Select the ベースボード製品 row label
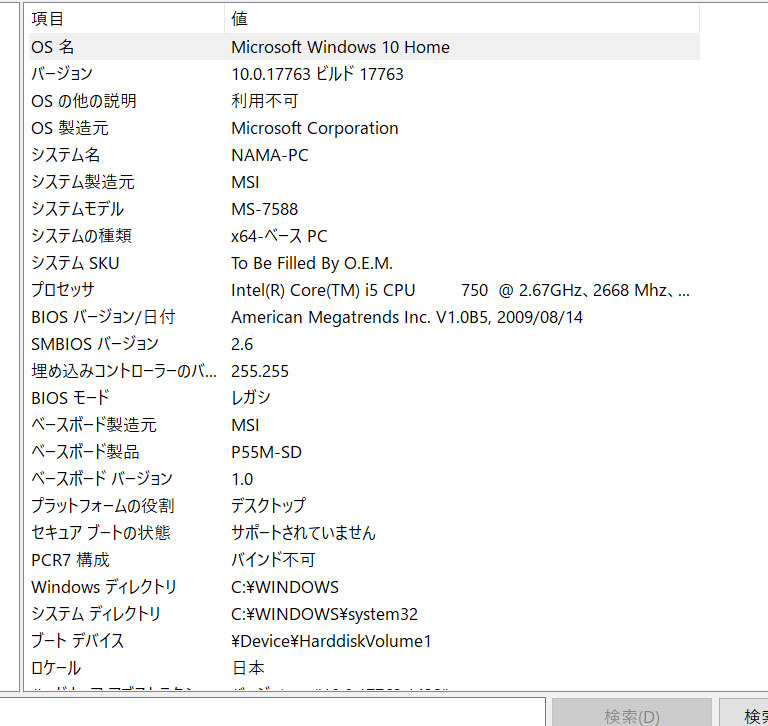The height and width of the screenshot is (726, 768). 85,452
